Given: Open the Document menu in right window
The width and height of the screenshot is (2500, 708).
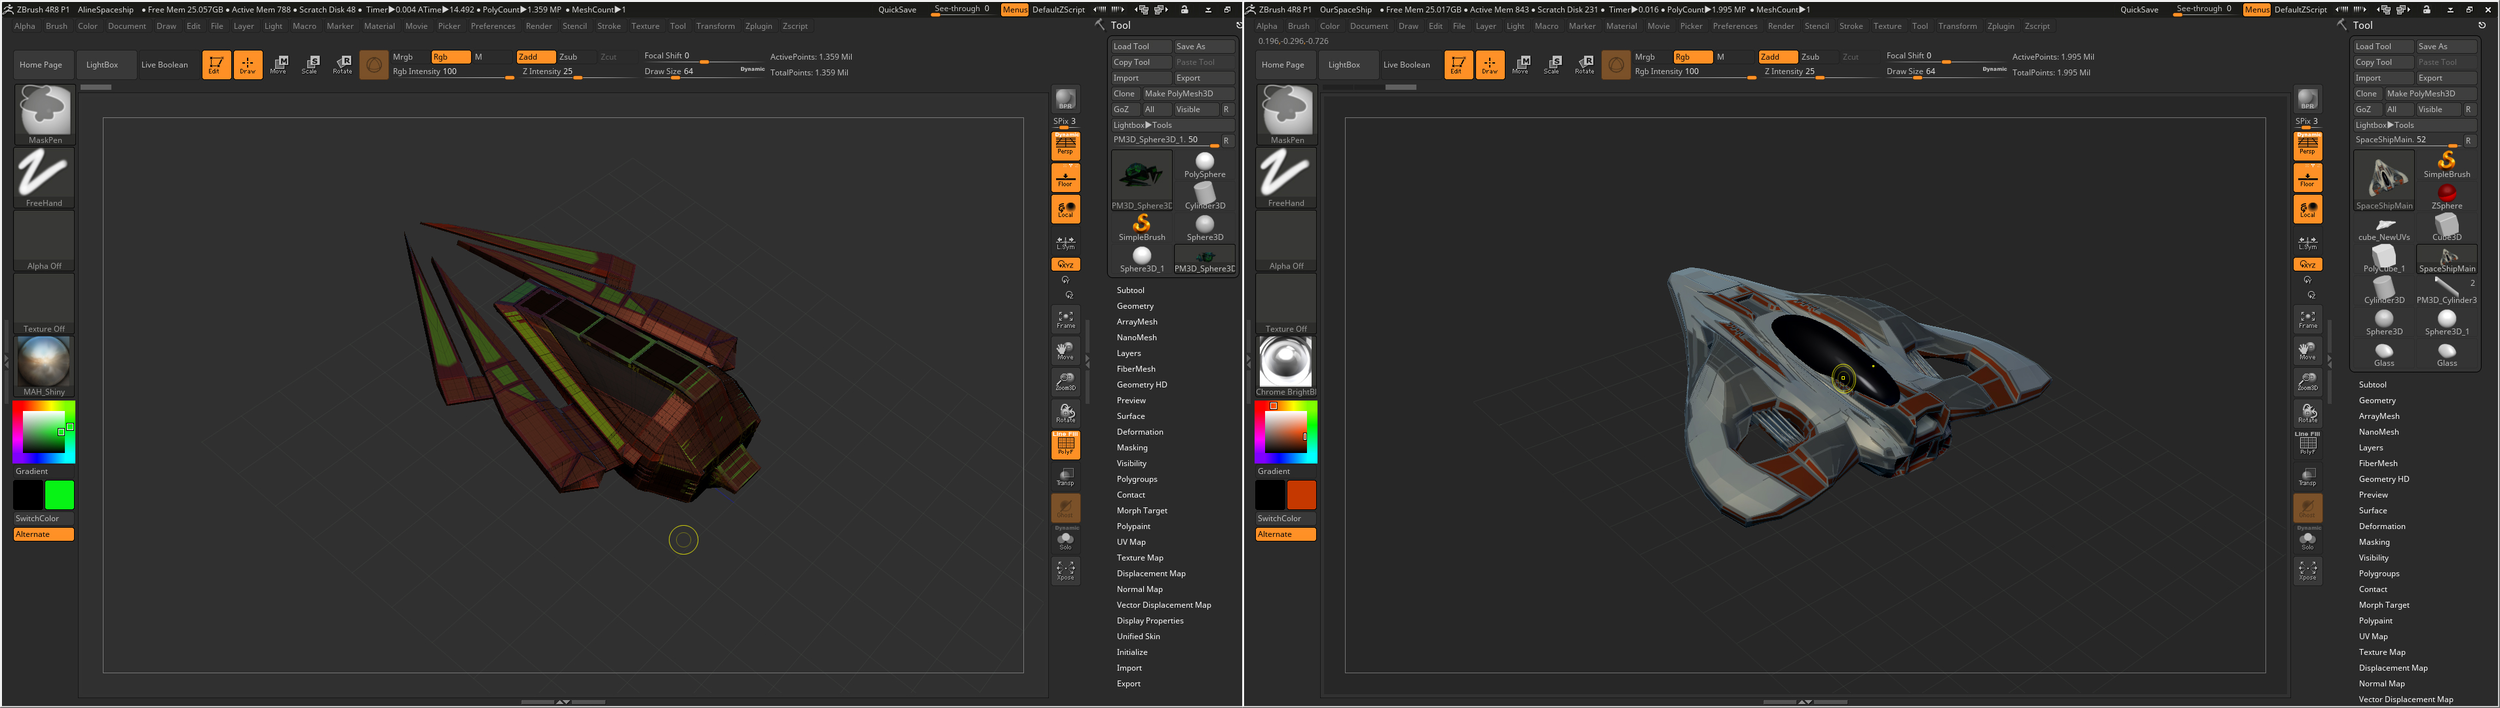Looking at the screenshot, I should click(x=1369, y=26).
